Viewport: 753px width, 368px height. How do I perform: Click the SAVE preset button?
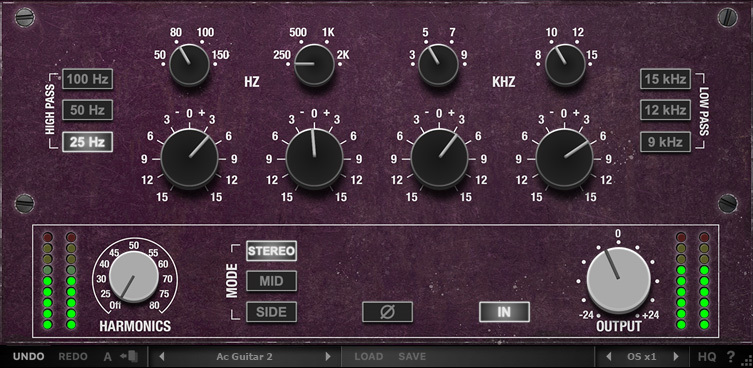(x=412, y=356)
